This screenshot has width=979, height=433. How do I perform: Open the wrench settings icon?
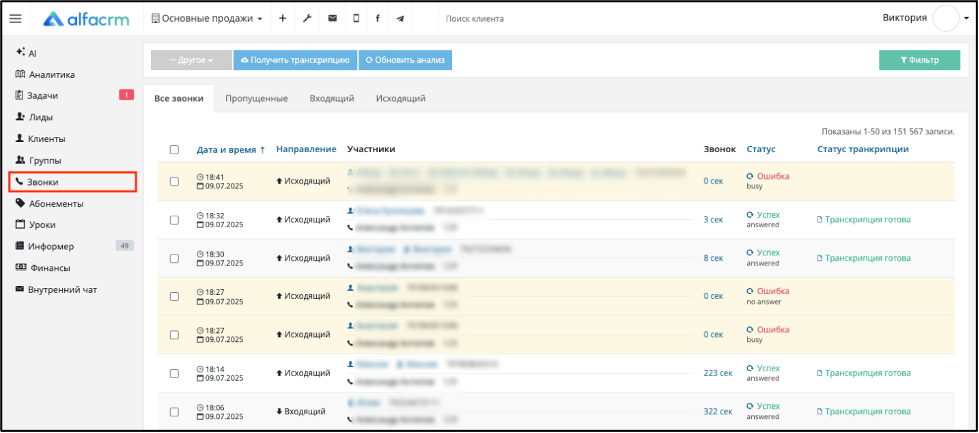pos(307,19)
